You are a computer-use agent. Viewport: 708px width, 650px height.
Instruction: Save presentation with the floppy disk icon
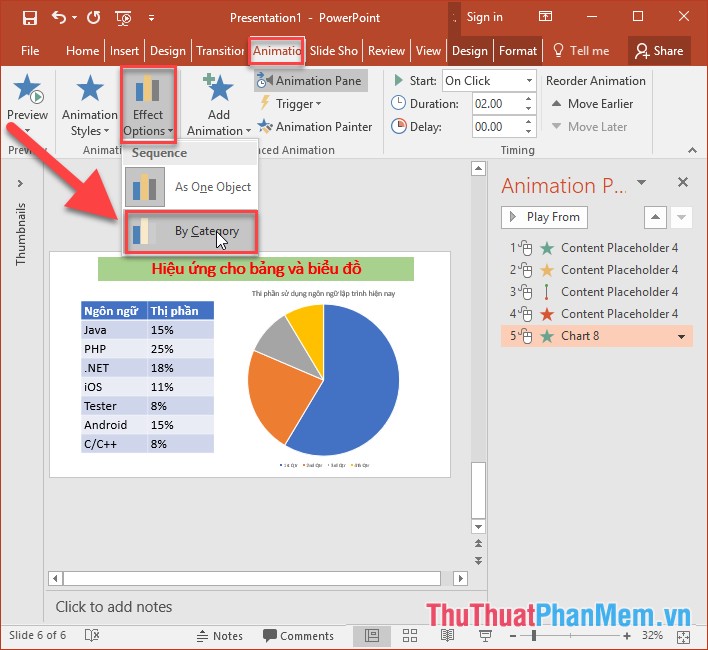tap(29, 18)
